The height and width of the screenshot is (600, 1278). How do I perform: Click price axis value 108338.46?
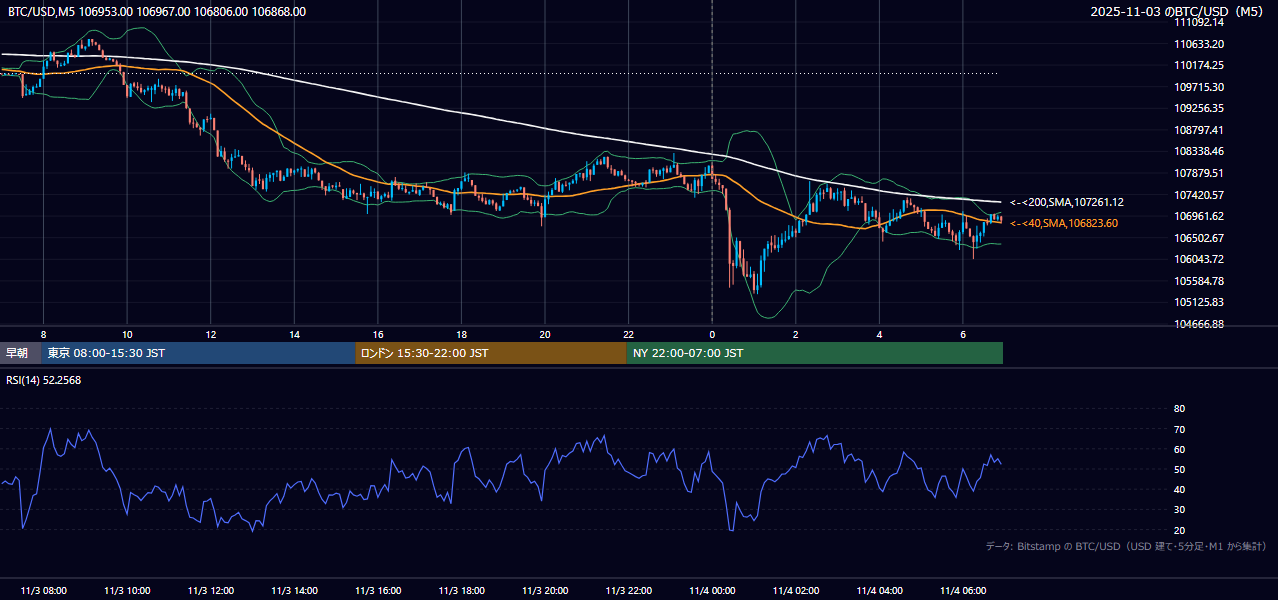click(1199, 152)
